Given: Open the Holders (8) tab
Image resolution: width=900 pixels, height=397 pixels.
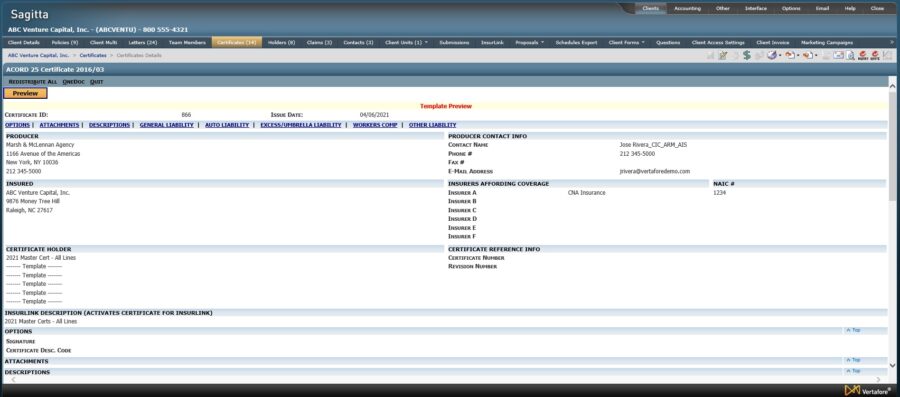Looking at the screenshot, I should tap(281, 42).
